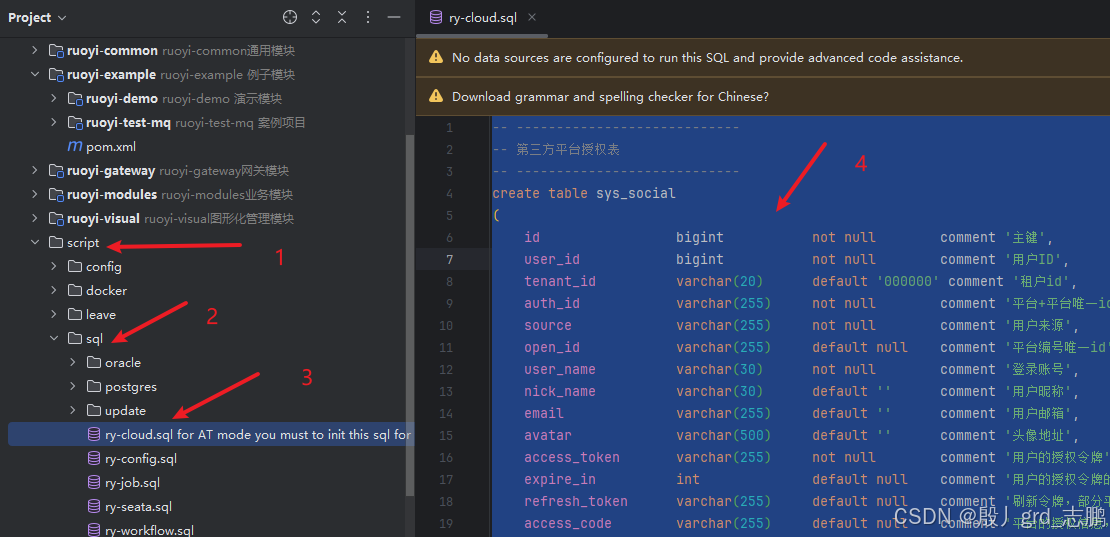This screenshot has width=1110, height=537.
Task: Collapse the sql folder node
Action: tap(54, 339)
